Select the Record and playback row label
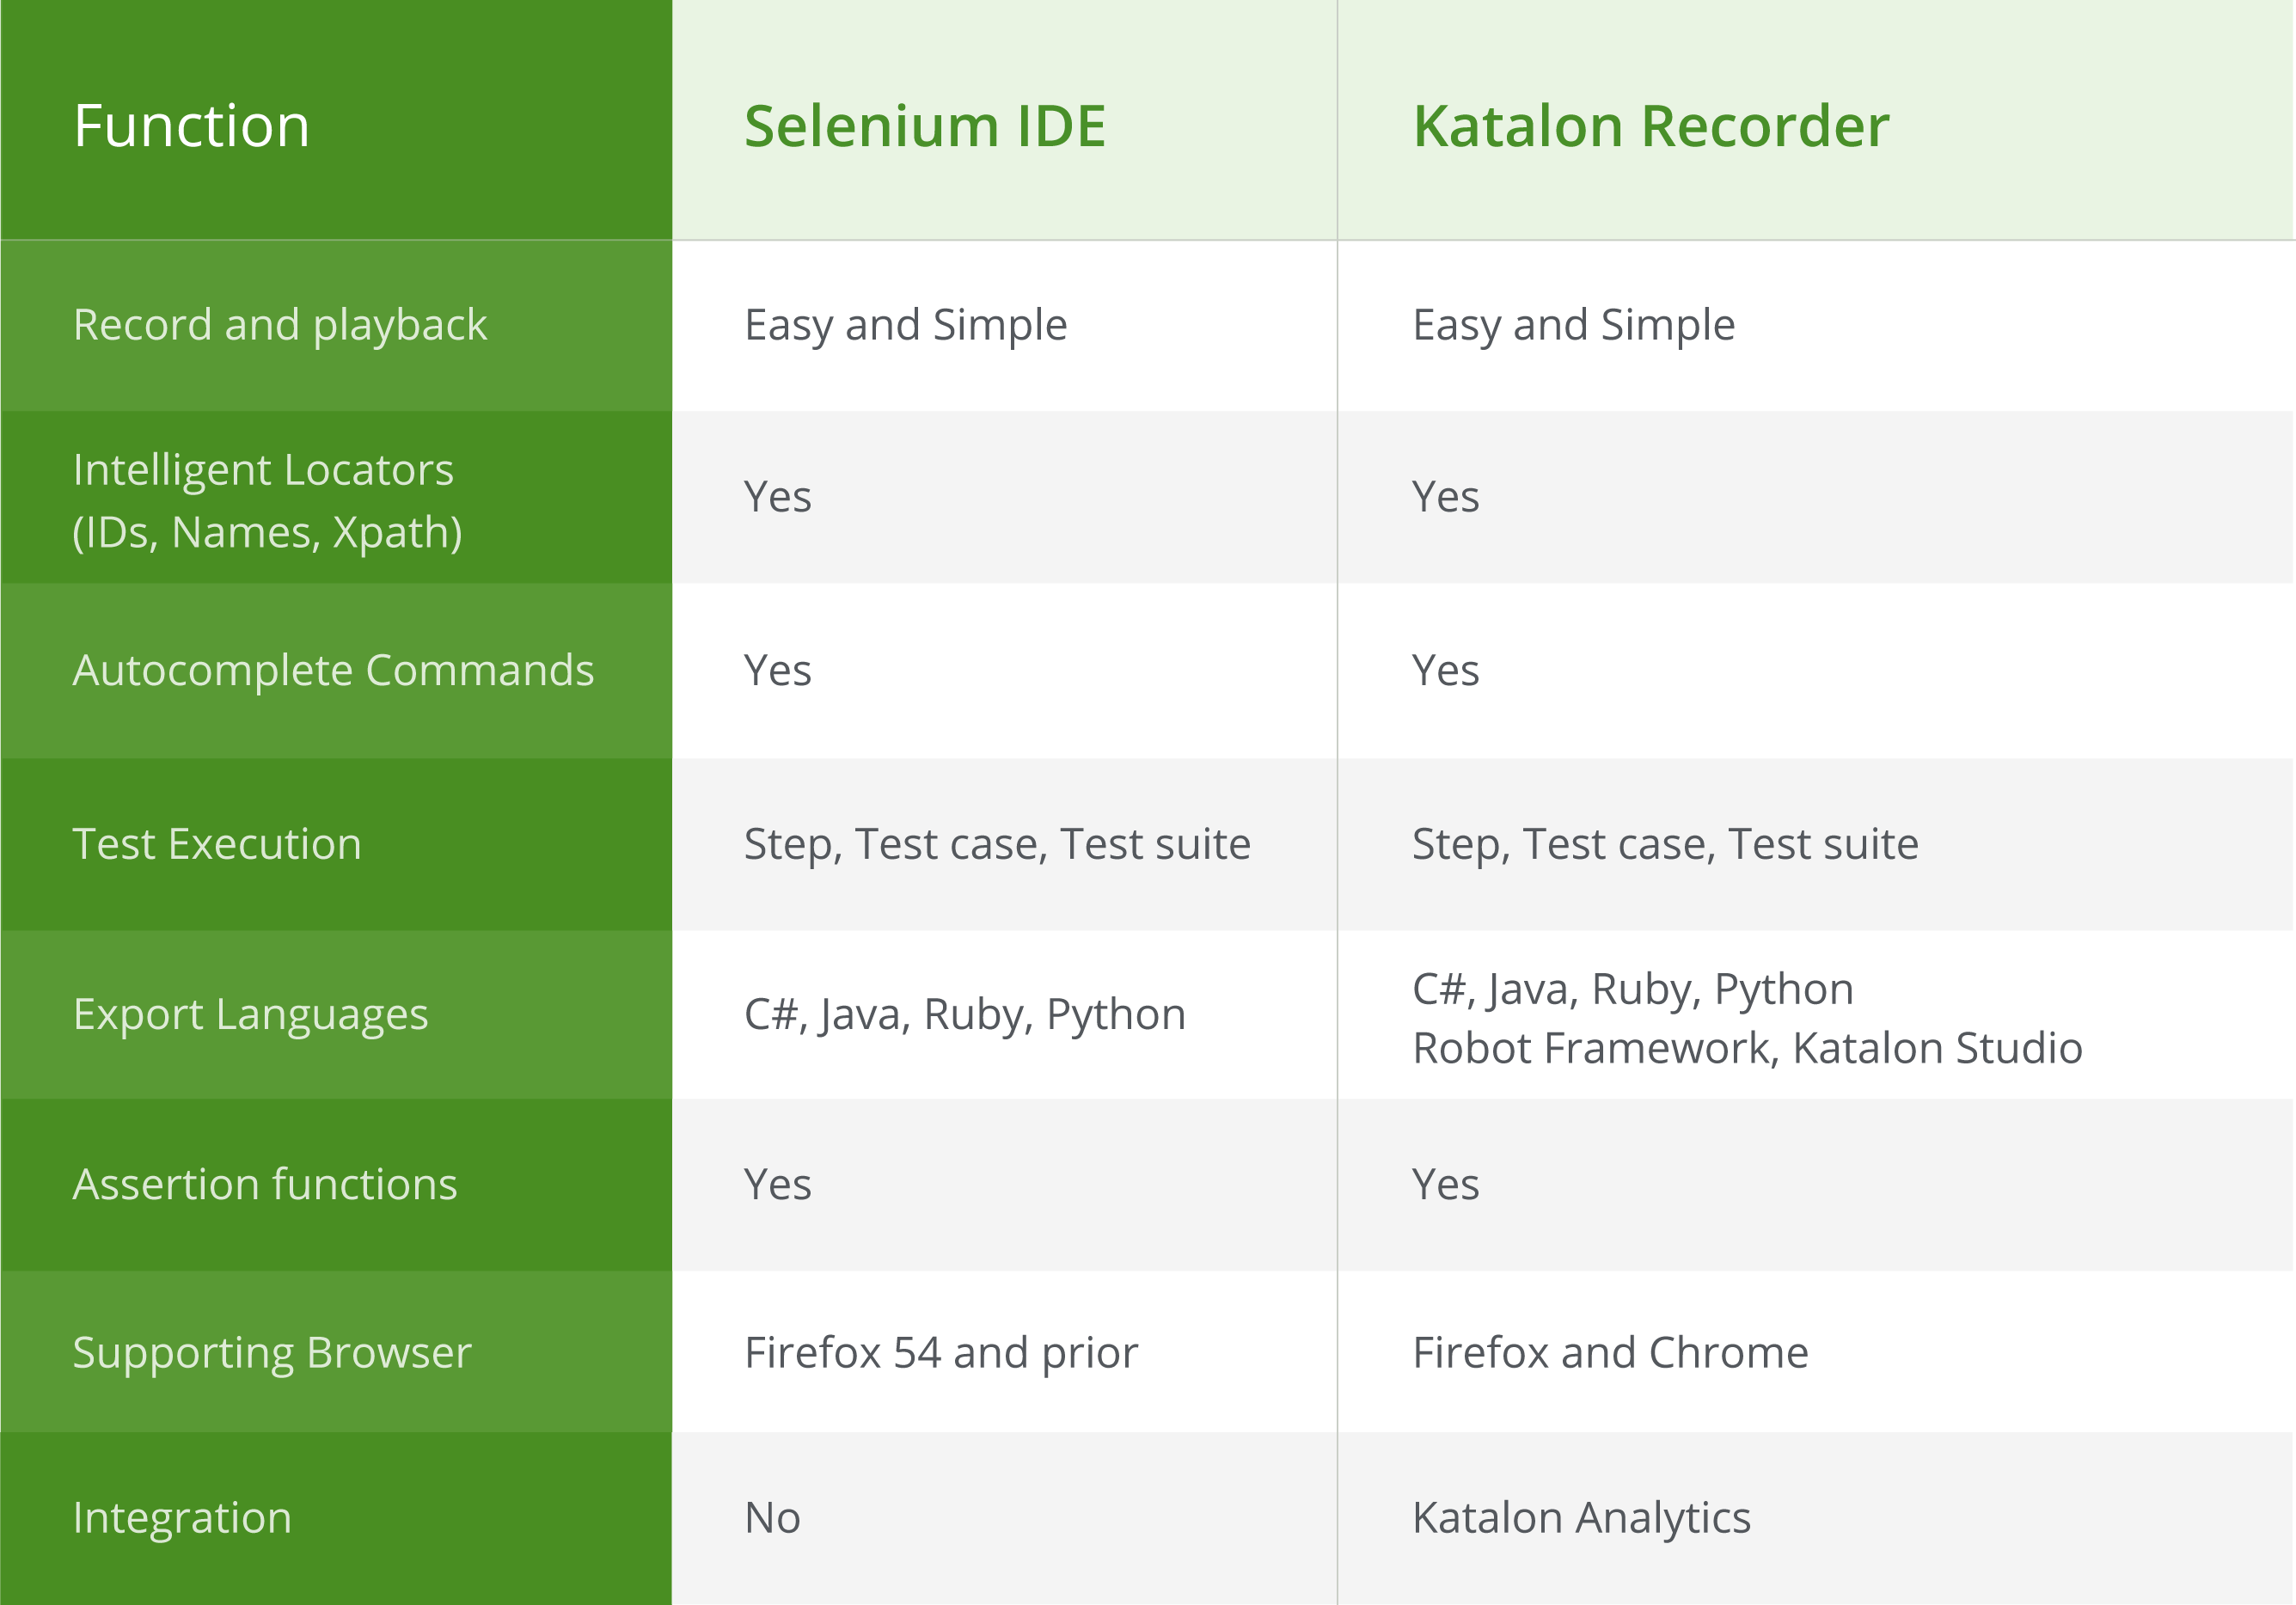Viewport: 2296px width, 1605px height. coord(280,325)
